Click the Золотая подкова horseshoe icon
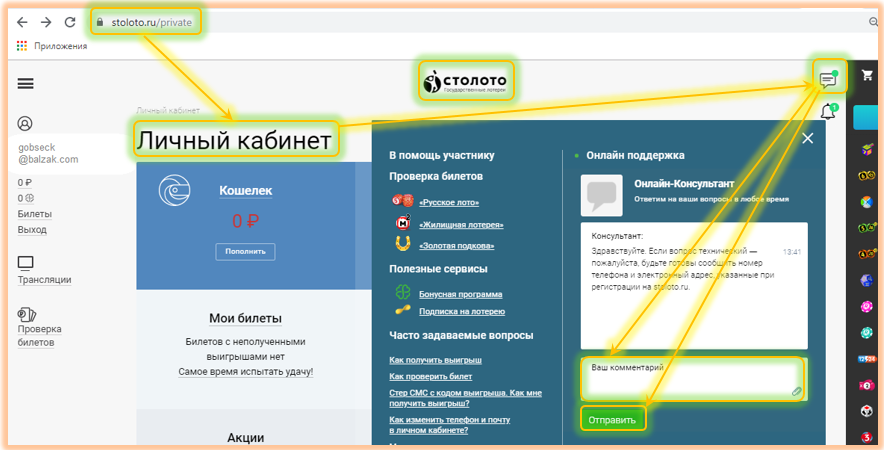This screenshot has height=450, width=884. coord(403,244)
